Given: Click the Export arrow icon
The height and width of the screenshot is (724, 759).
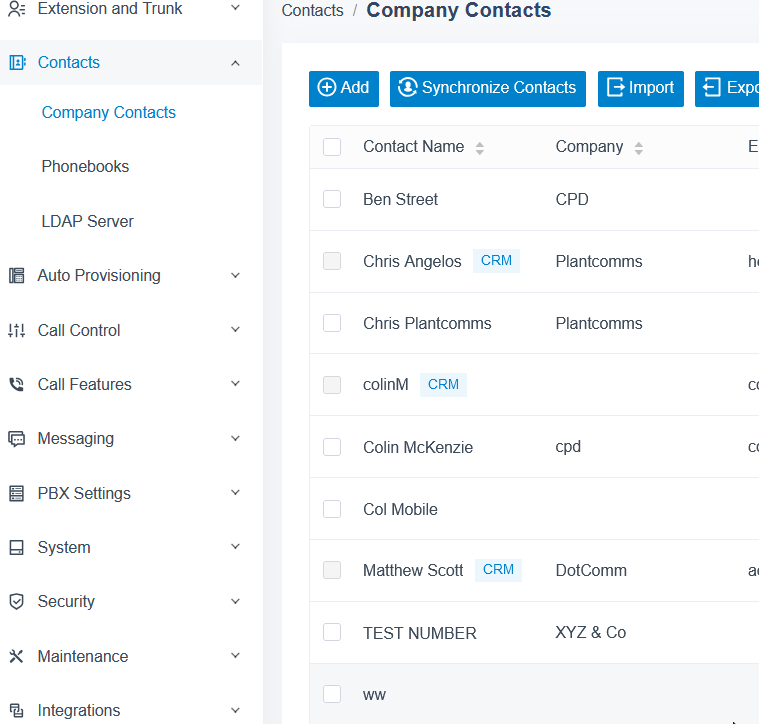Looking at the screenshot, I should tap(712, 88).
